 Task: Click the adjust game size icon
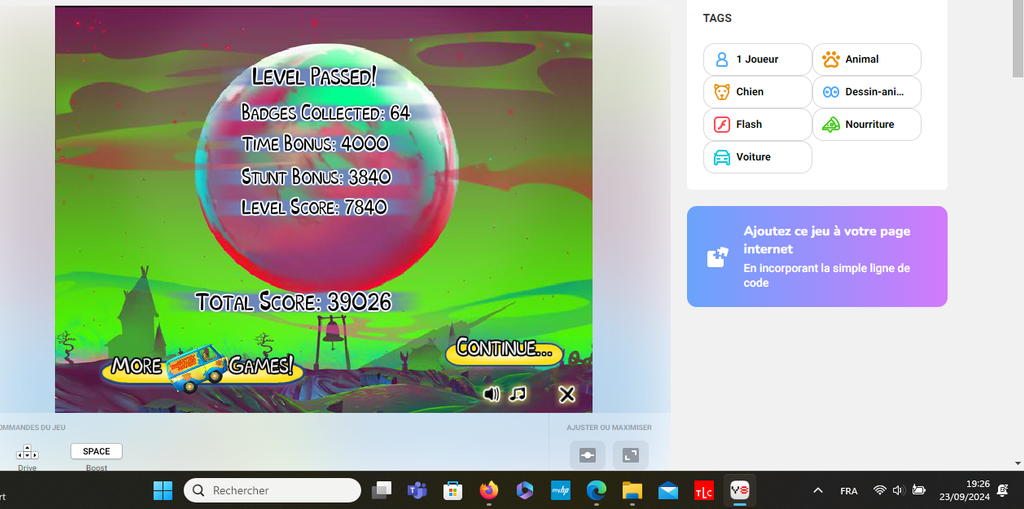tap(587, 455)
